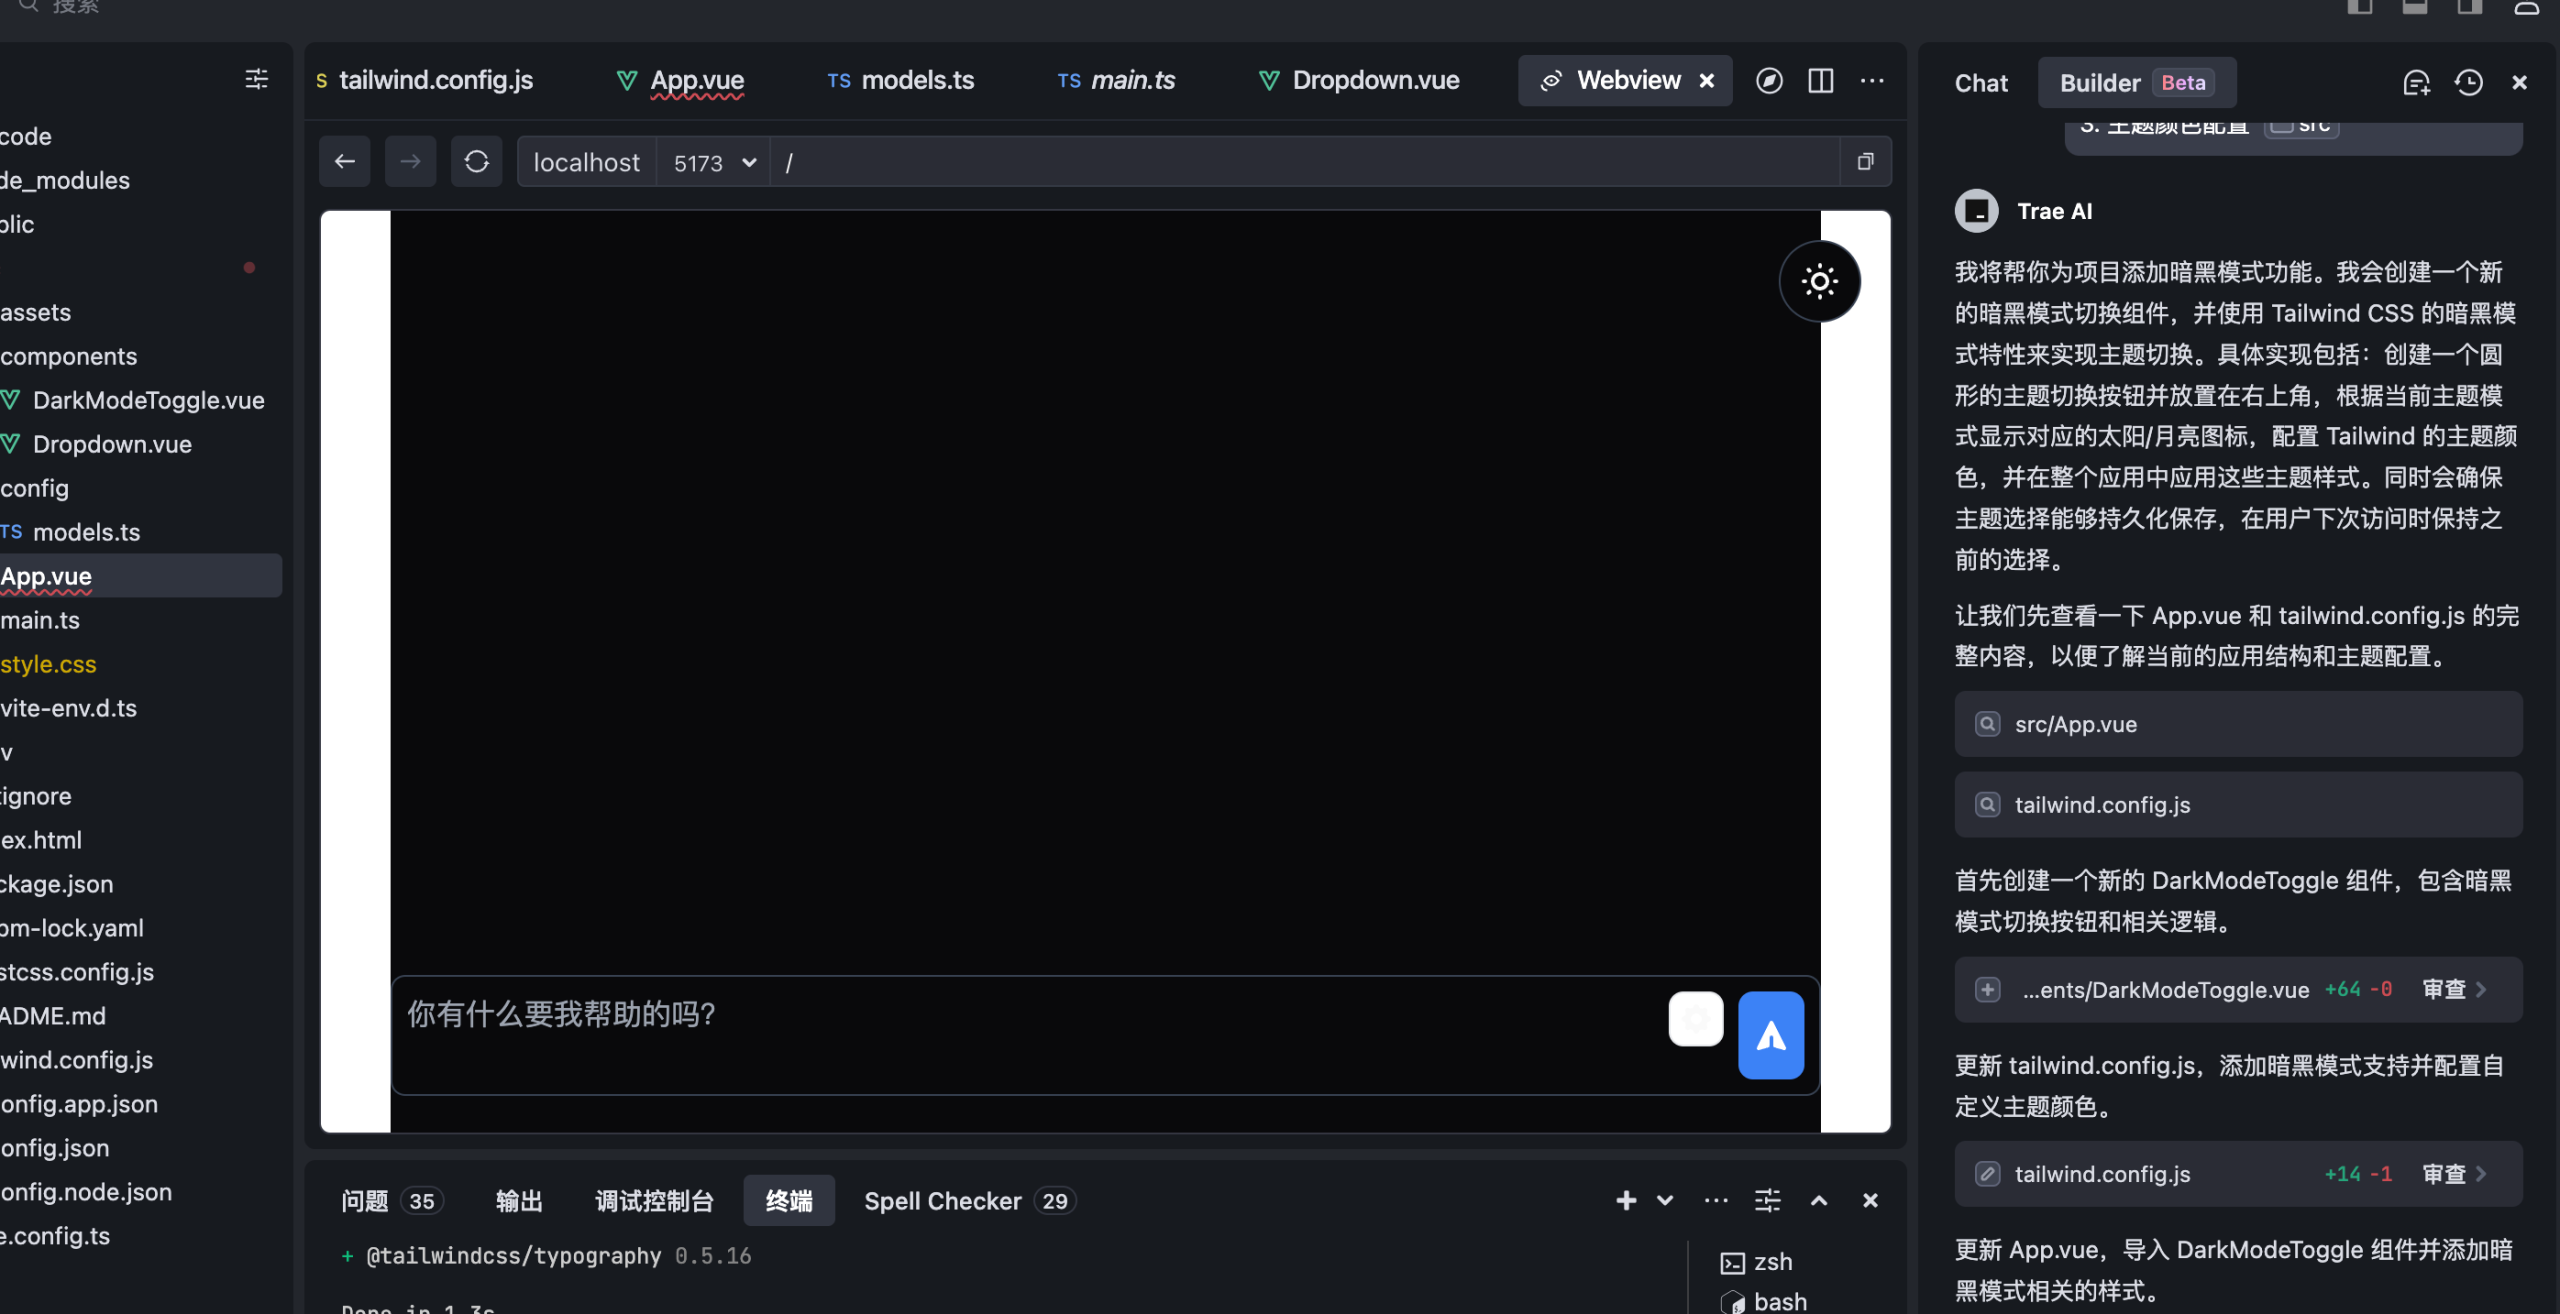This screenshot has width=2560, height=1314.
Task: Refresh the webview page
Action: click(477, 161)
